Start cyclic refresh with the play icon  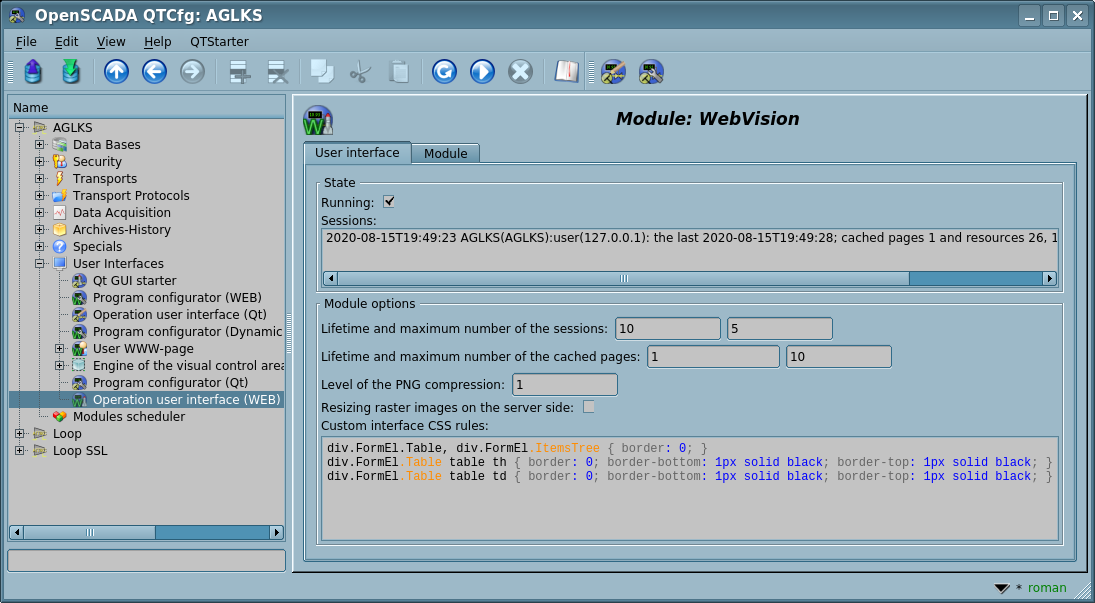pyautogui.click(x=482, y=71)
